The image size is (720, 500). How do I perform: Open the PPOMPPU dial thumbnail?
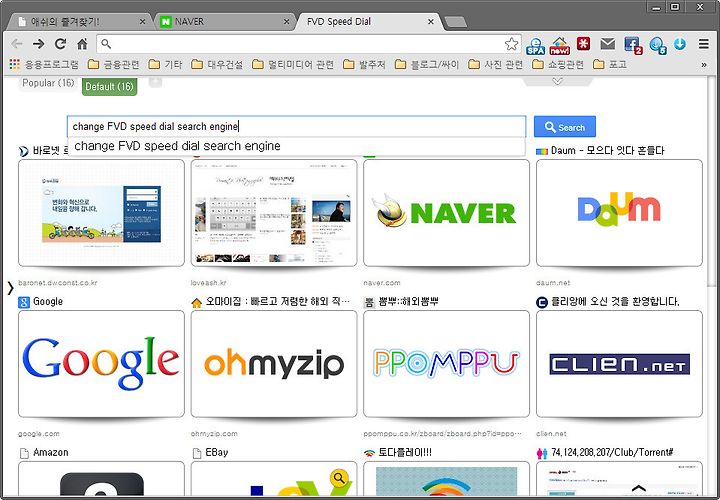pos(446,364)
